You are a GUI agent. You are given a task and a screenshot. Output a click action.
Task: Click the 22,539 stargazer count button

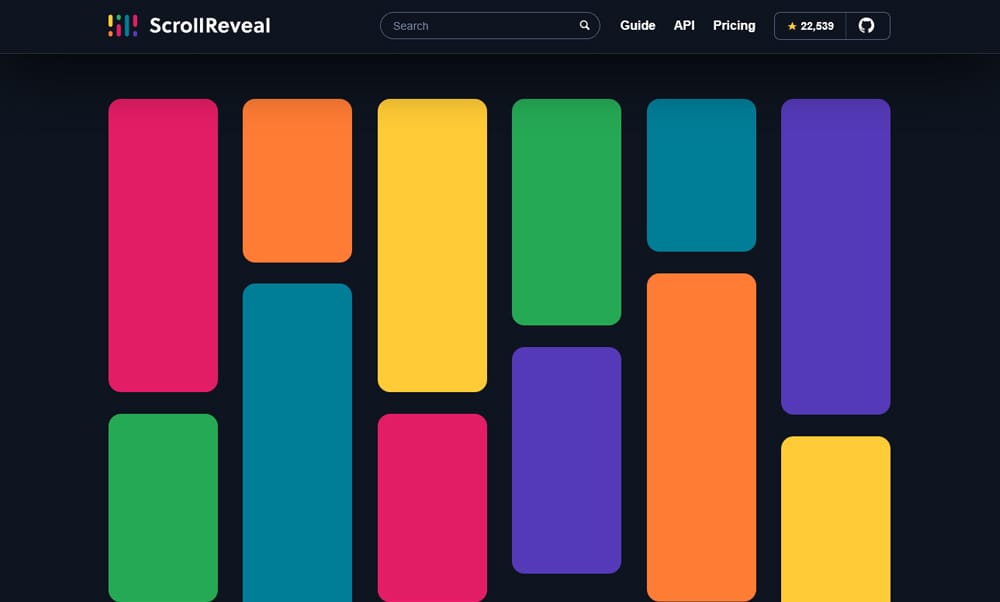pyautogui.click(x=811, y=25)
